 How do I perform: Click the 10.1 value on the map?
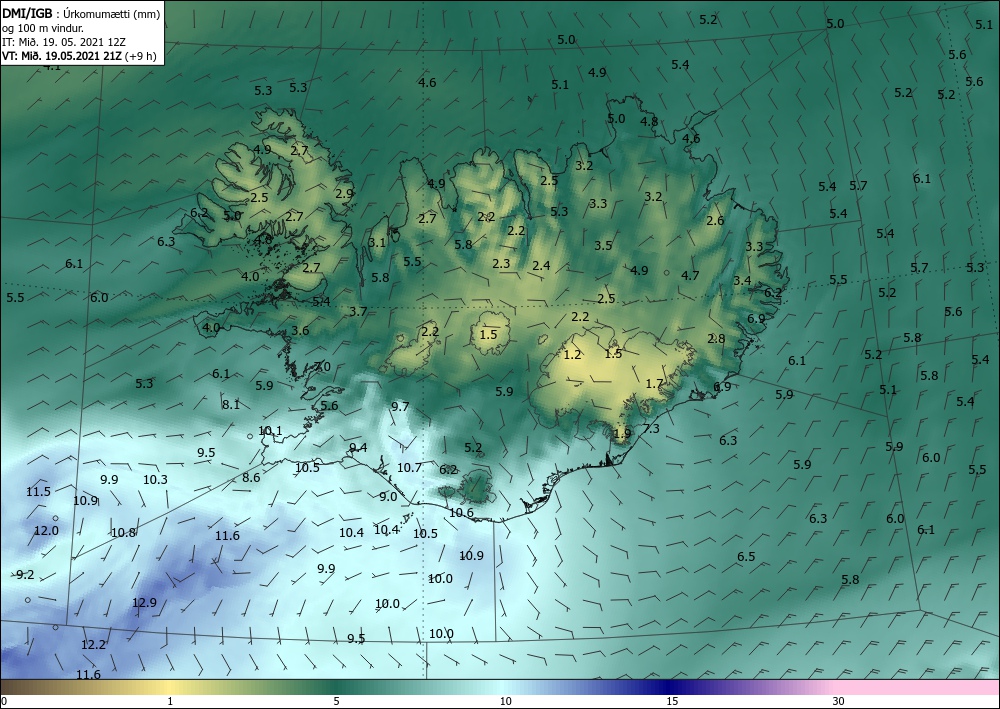pyautogui.click(x=270, y=430)
